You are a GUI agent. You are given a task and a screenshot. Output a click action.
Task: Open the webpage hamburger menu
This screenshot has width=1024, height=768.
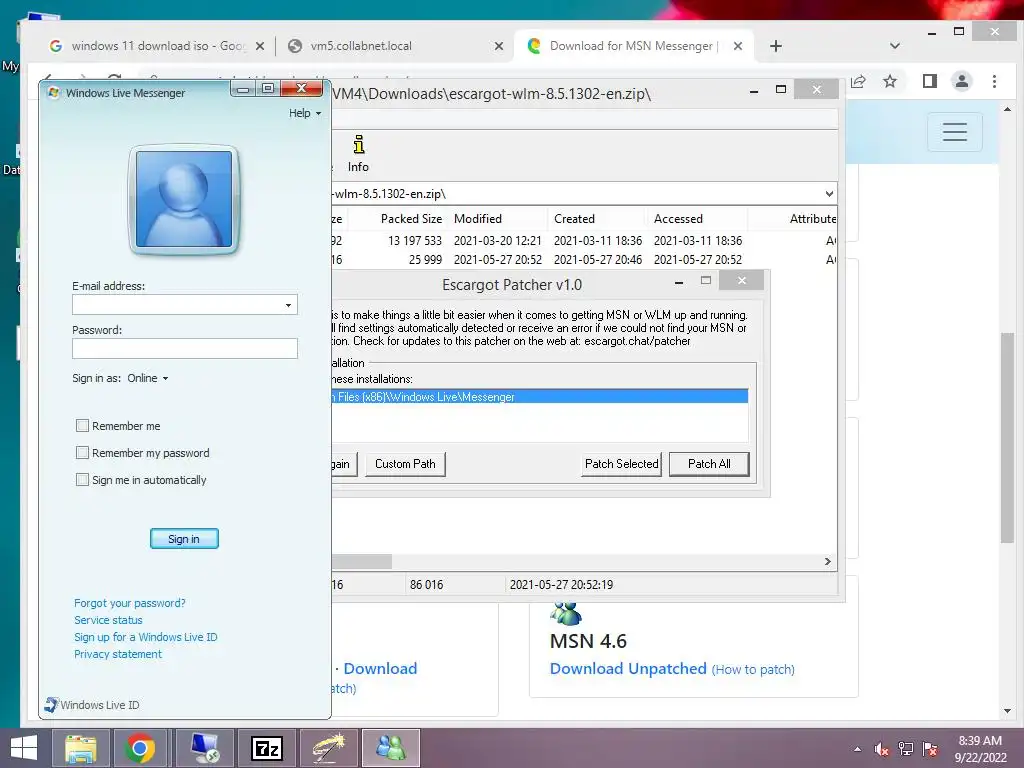955,132
